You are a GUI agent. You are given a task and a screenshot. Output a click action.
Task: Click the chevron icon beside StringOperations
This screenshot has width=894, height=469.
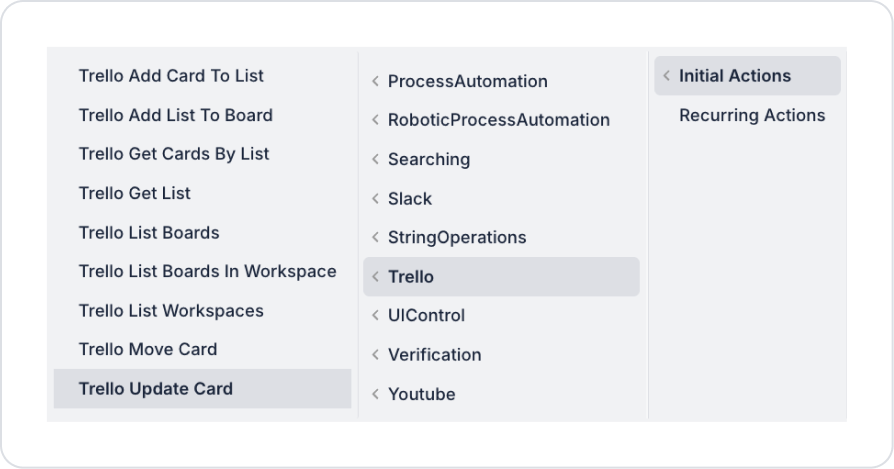point(375,237)
